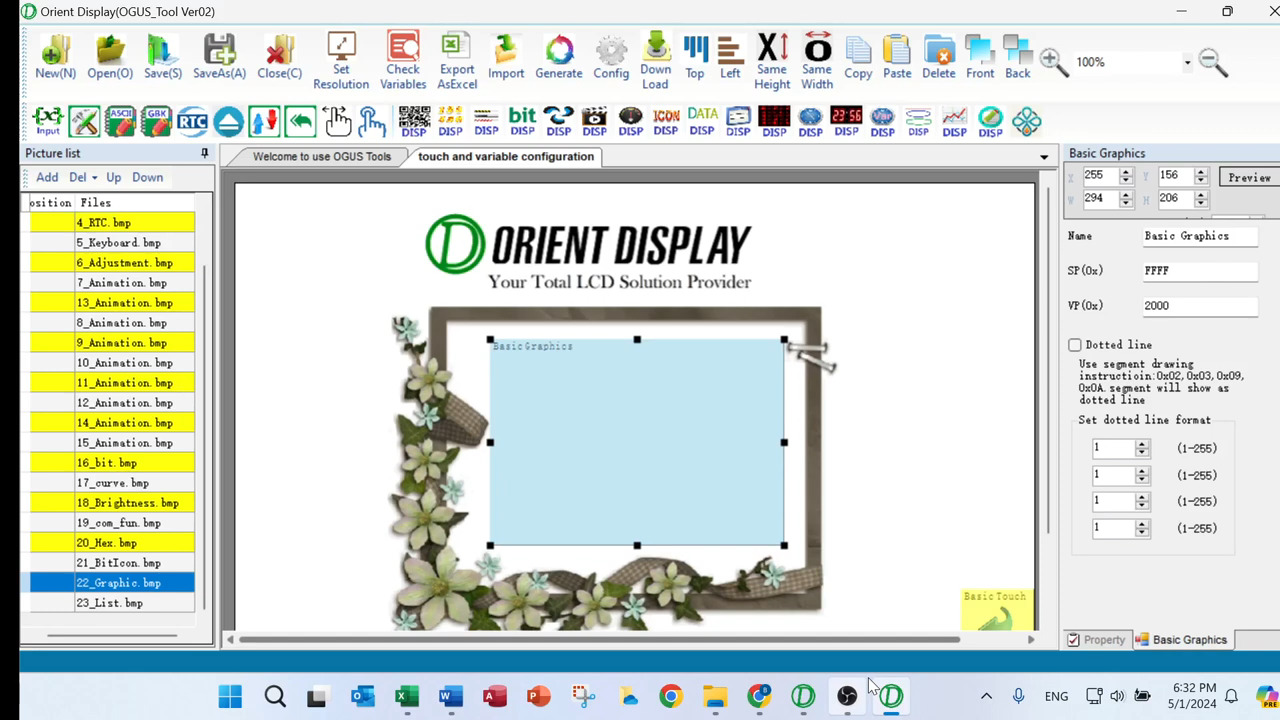Select the bit DISP tool

522,121
